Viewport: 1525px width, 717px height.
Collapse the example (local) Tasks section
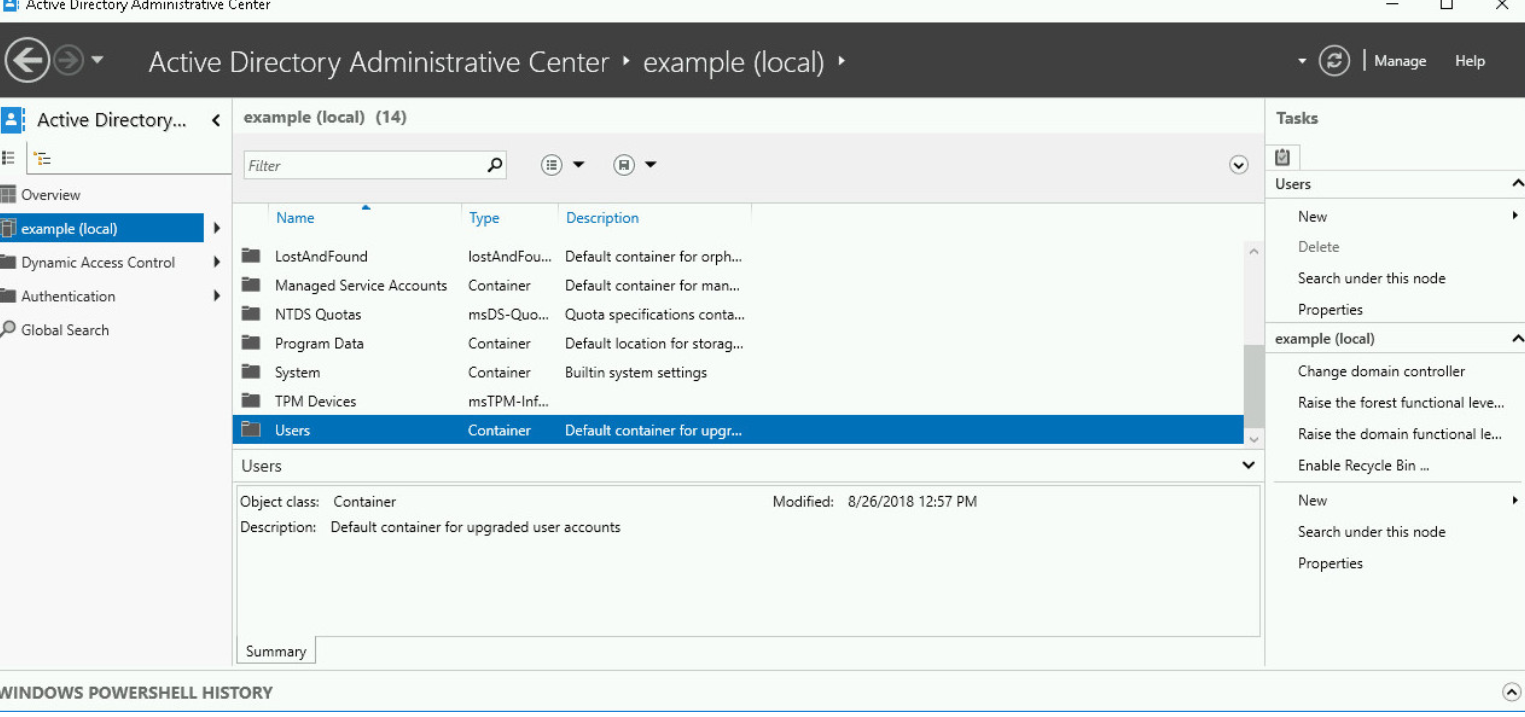[1518, 338]
